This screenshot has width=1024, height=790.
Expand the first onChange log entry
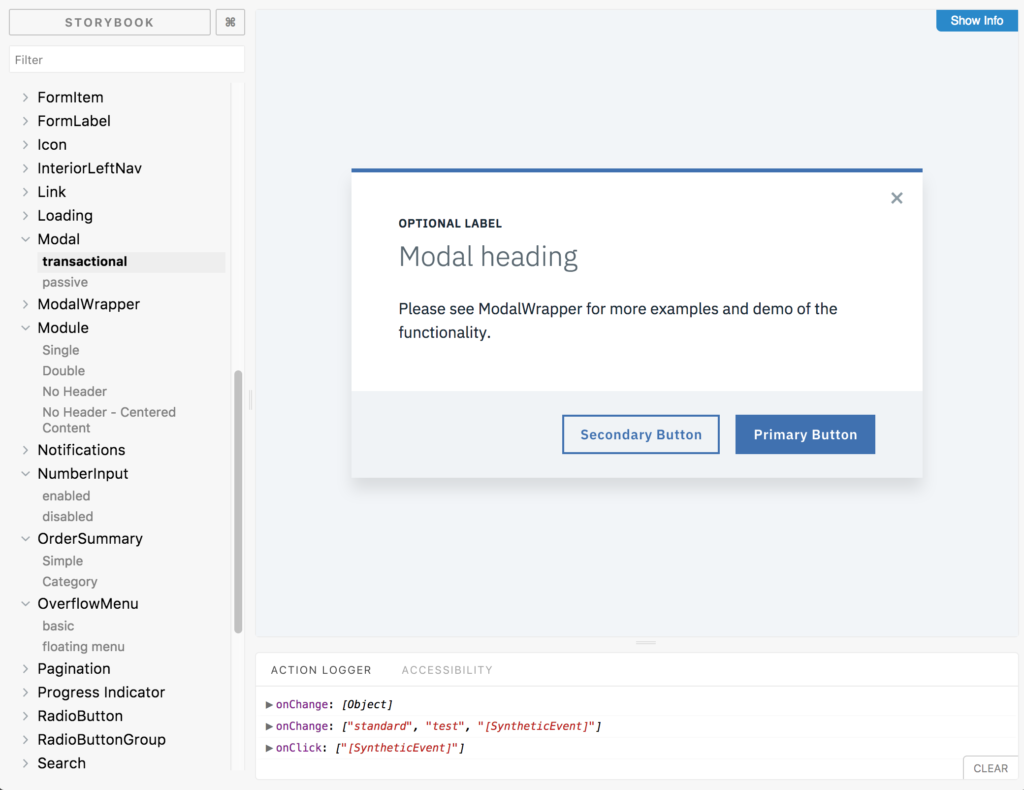point(267,704)
